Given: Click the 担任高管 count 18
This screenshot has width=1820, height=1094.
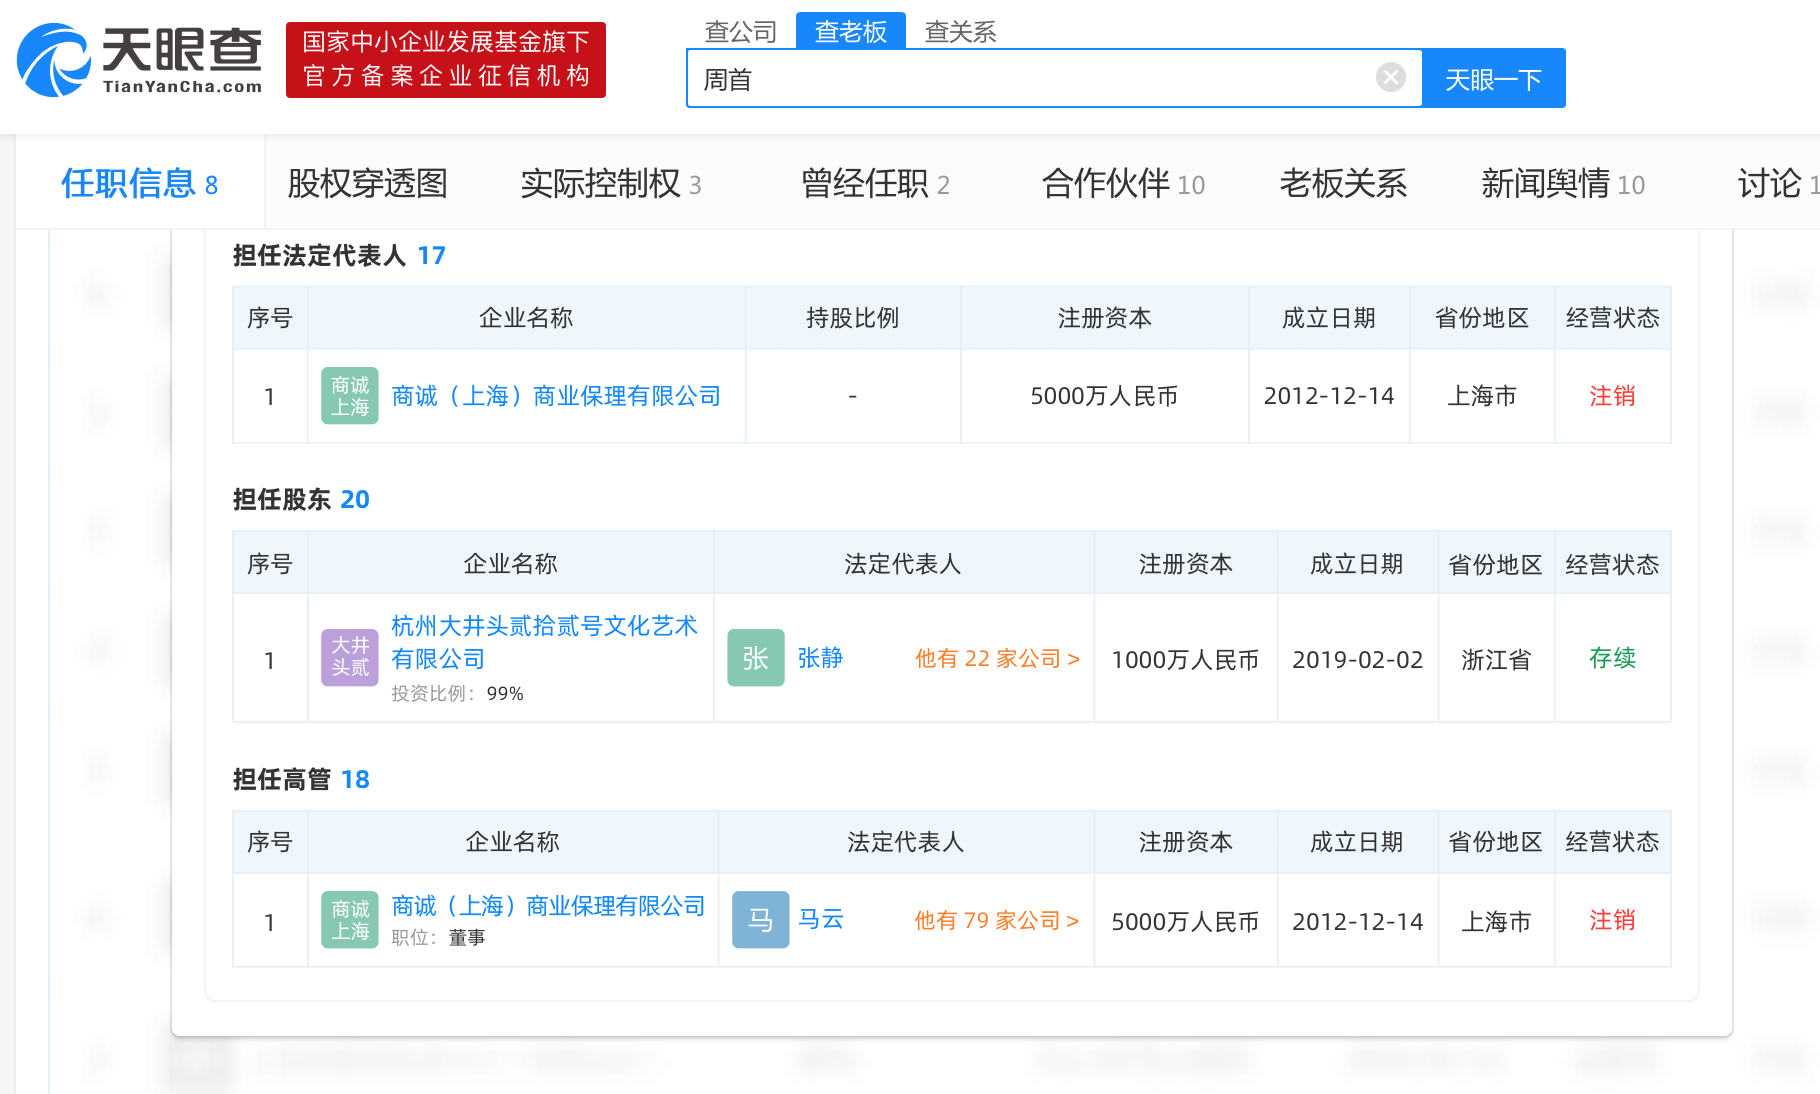Looking at the screenshot, I should (x=355, y=779).
